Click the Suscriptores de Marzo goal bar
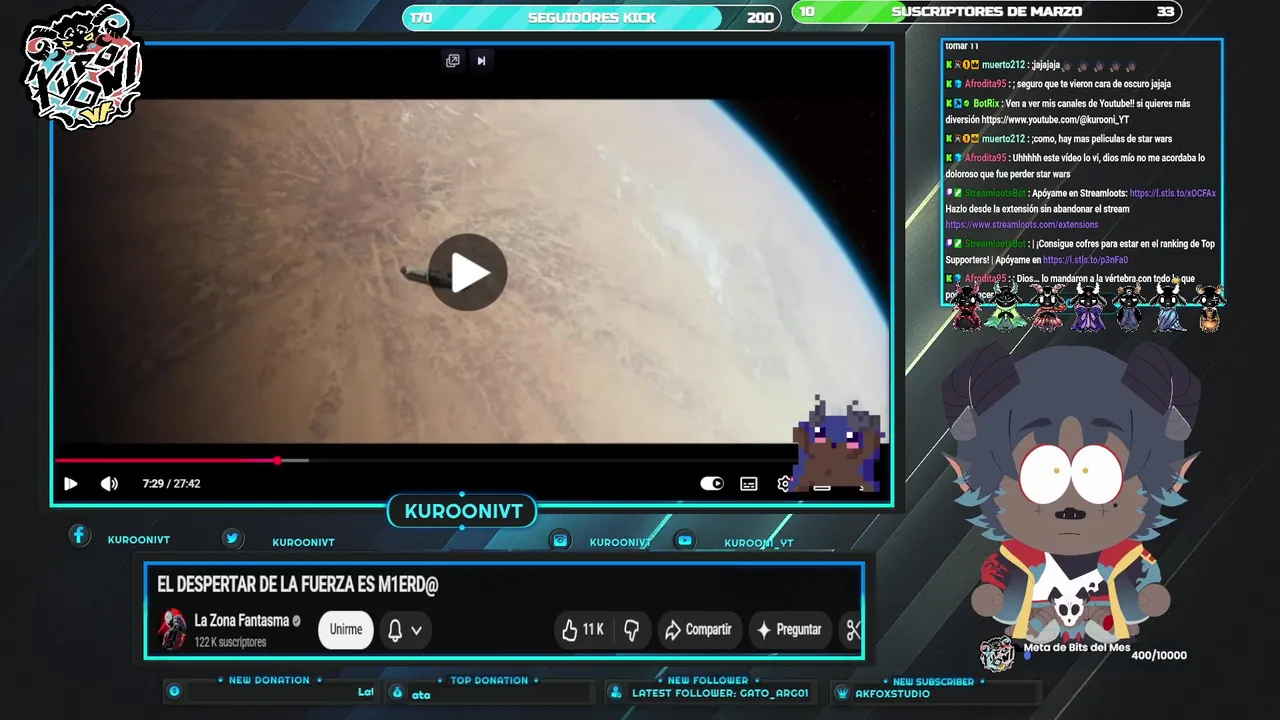 [987, 12]
